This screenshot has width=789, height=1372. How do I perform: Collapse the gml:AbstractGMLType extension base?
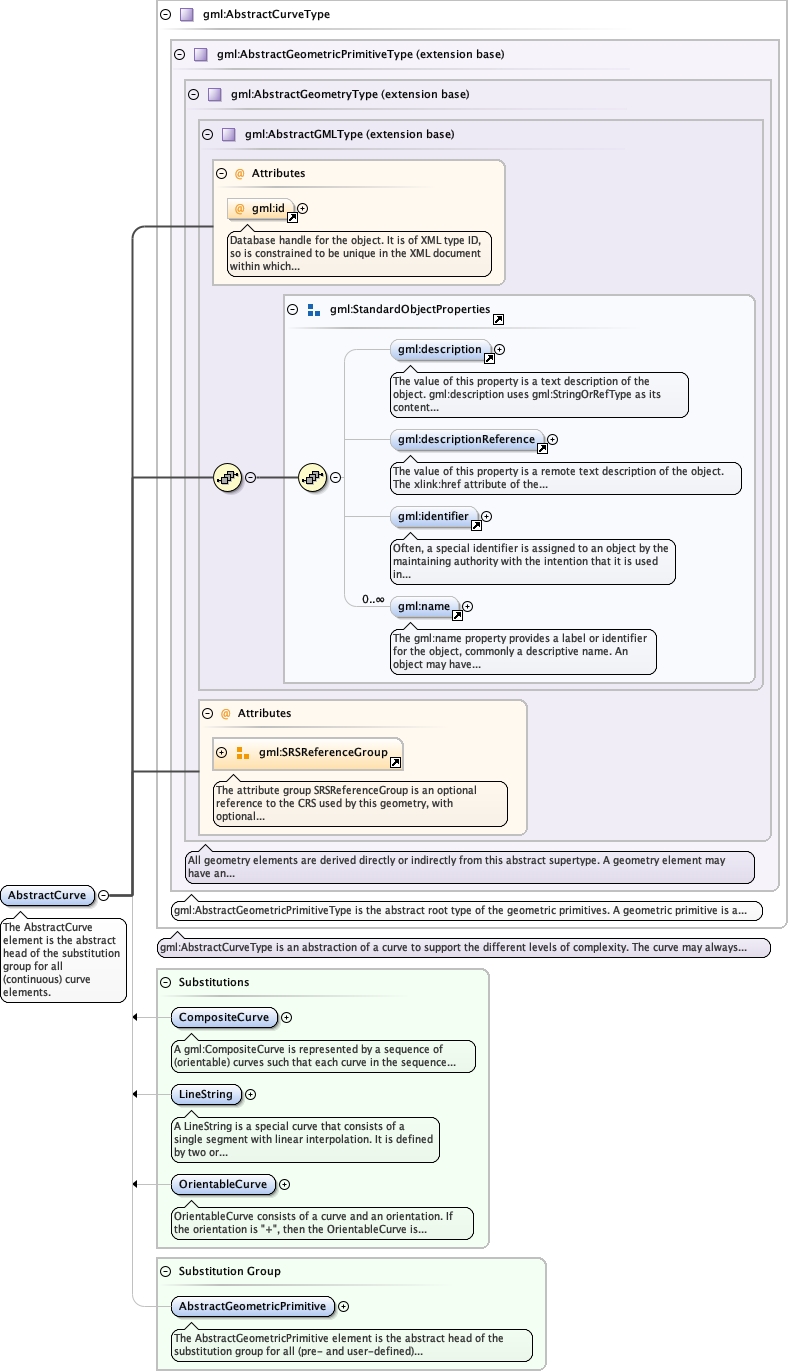pos(207,134)
